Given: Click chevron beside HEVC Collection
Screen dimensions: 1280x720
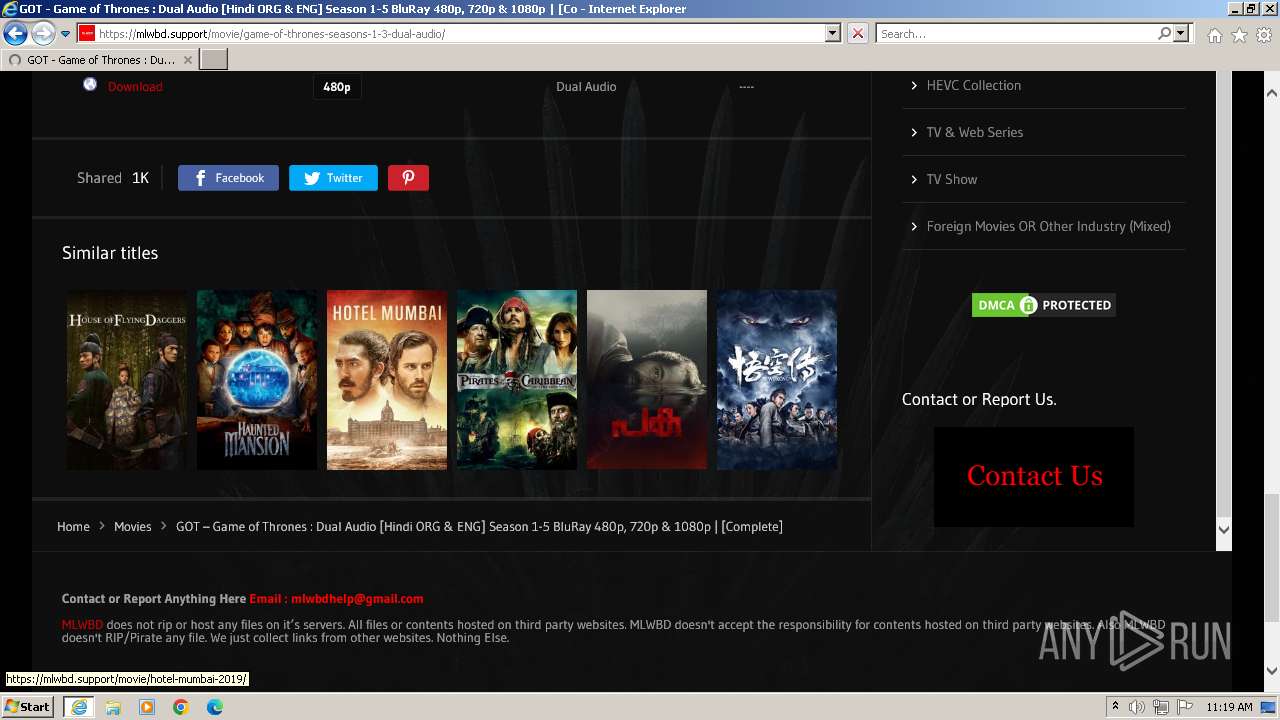Looking at the screenshot, I should point(914,85).
